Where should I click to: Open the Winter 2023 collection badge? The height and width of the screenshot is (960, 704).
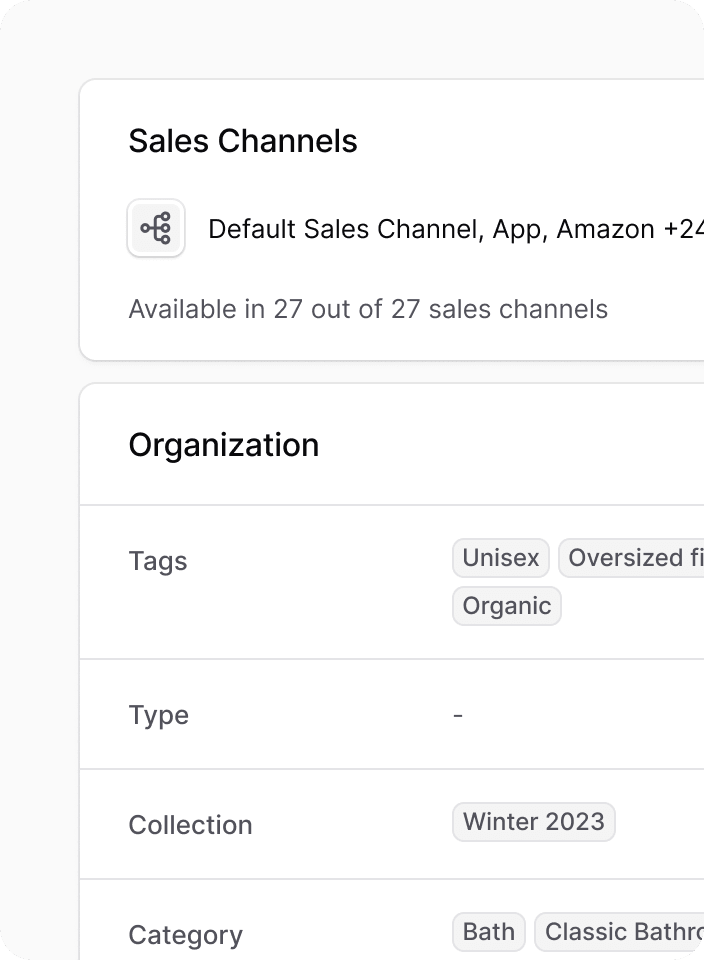point(534,822)
